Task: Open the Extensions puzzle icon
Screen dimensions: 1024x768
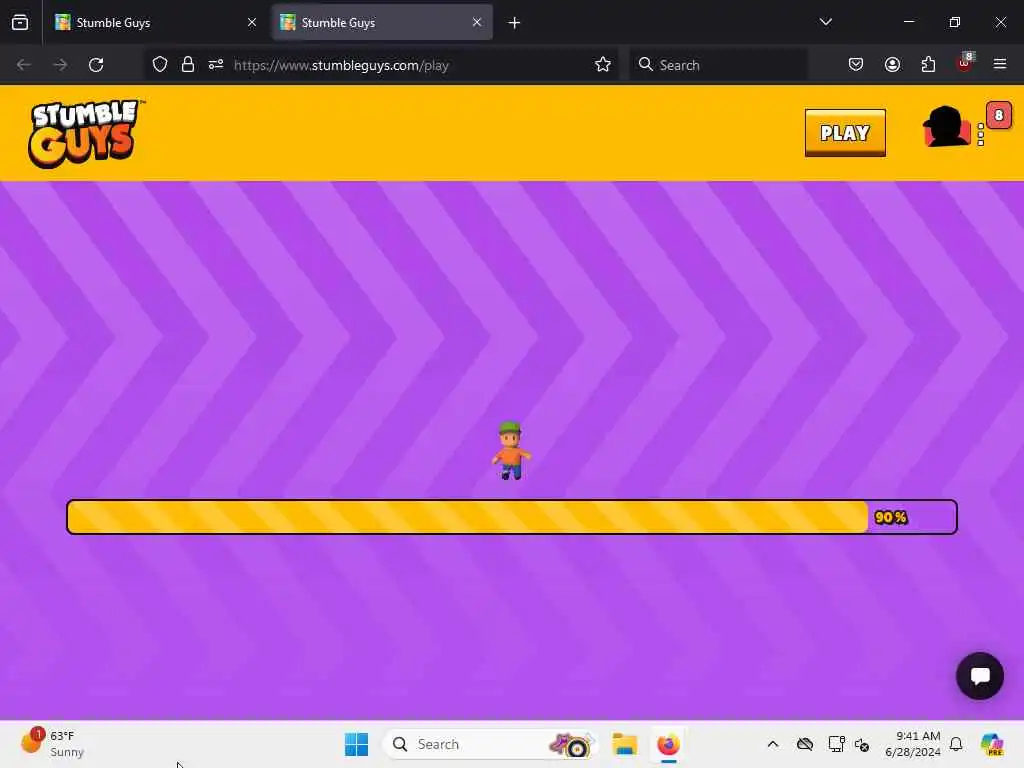Action: coord(928,65)
